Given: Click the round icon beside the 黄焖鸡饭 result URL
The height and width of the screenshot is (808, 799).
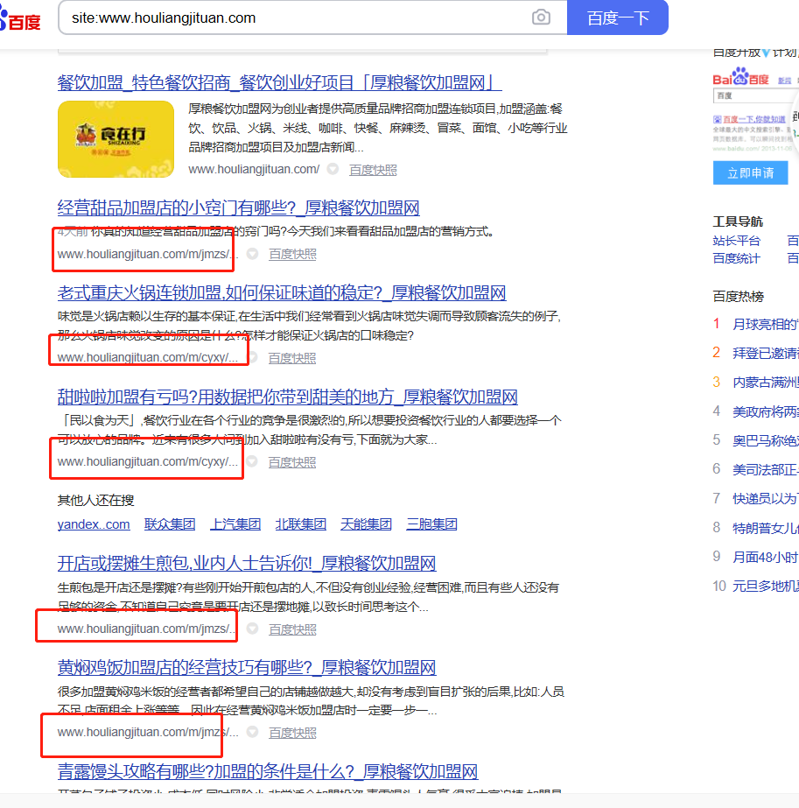Looking at the screenshot, I should point(252,731).
